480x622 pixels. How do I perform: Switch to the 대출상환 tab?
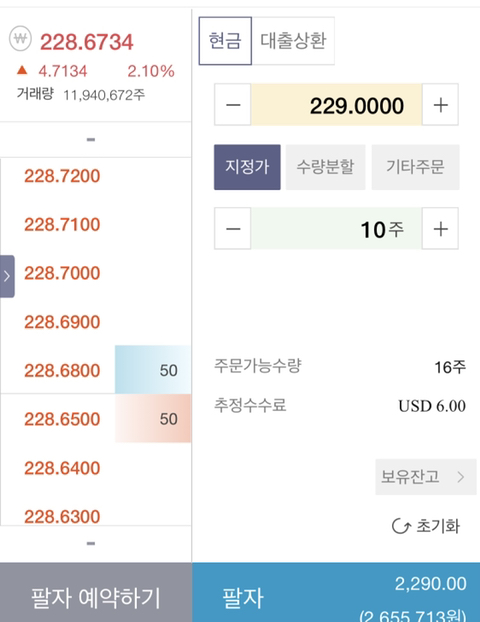293,40
